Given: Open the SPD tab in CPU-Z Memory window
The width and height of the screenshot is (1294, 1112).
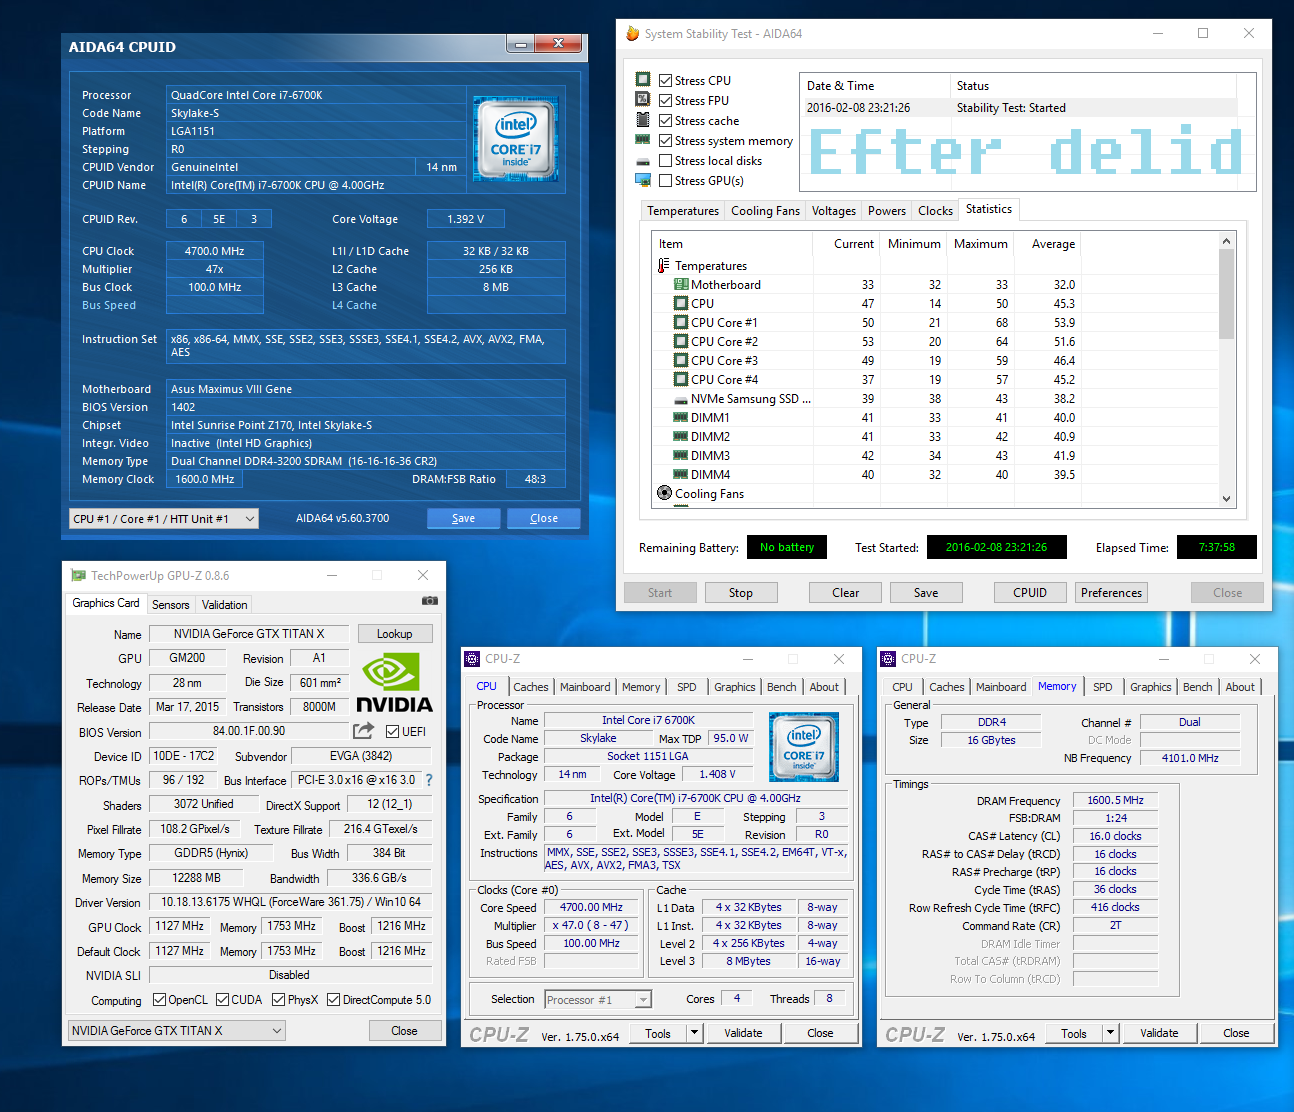Looking at the screenshot, I should pos(1103,687).
